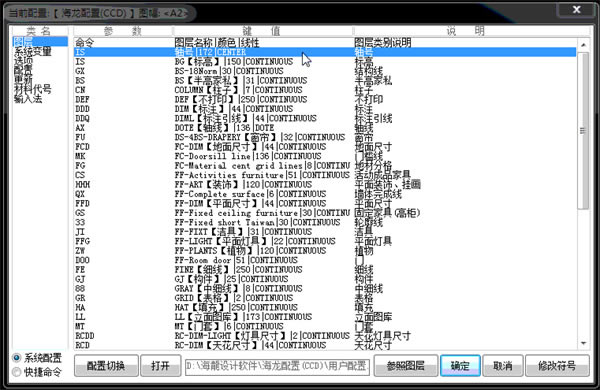Screen dimensions: 600x390
Task: Select the LL【立面图库】row
Action: point(325,317)
